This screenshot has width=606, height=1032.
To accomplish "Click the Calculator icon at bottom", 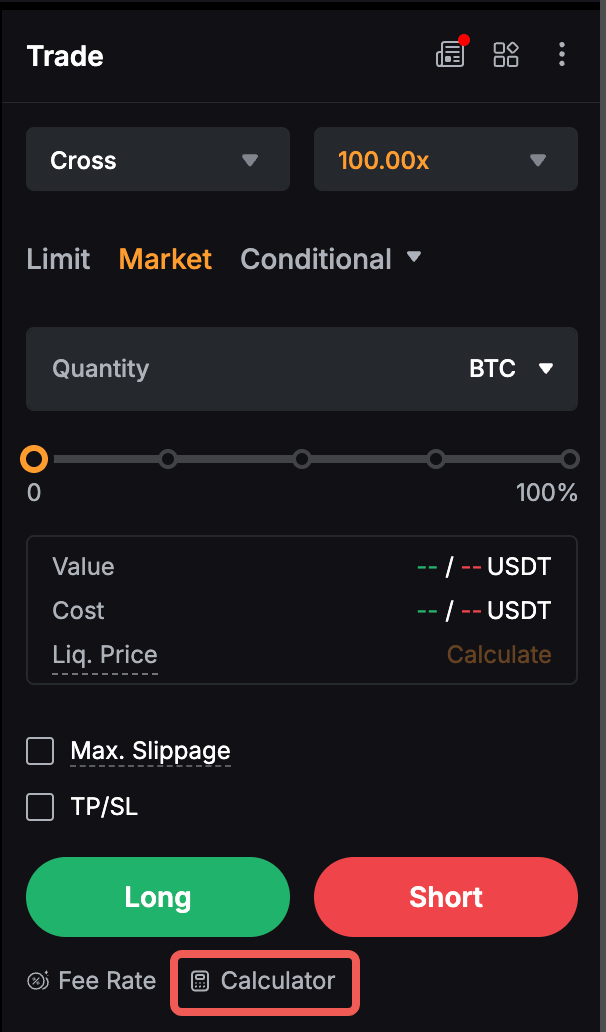I will click(200, 981).
